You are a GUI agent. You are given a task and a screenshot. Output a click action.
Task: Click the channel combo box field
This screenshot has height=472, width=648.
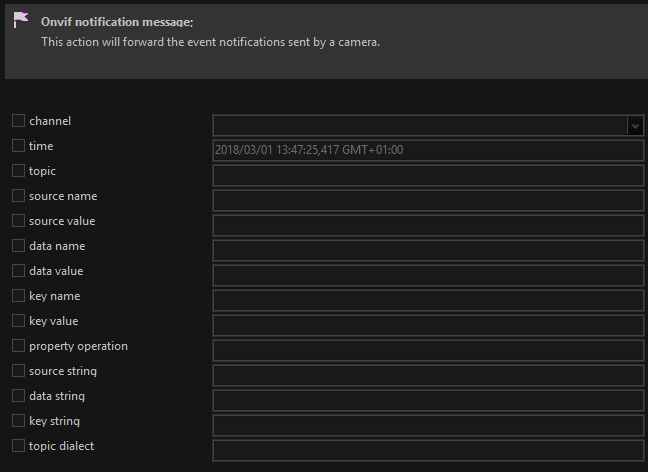click(x=428, y=126)
